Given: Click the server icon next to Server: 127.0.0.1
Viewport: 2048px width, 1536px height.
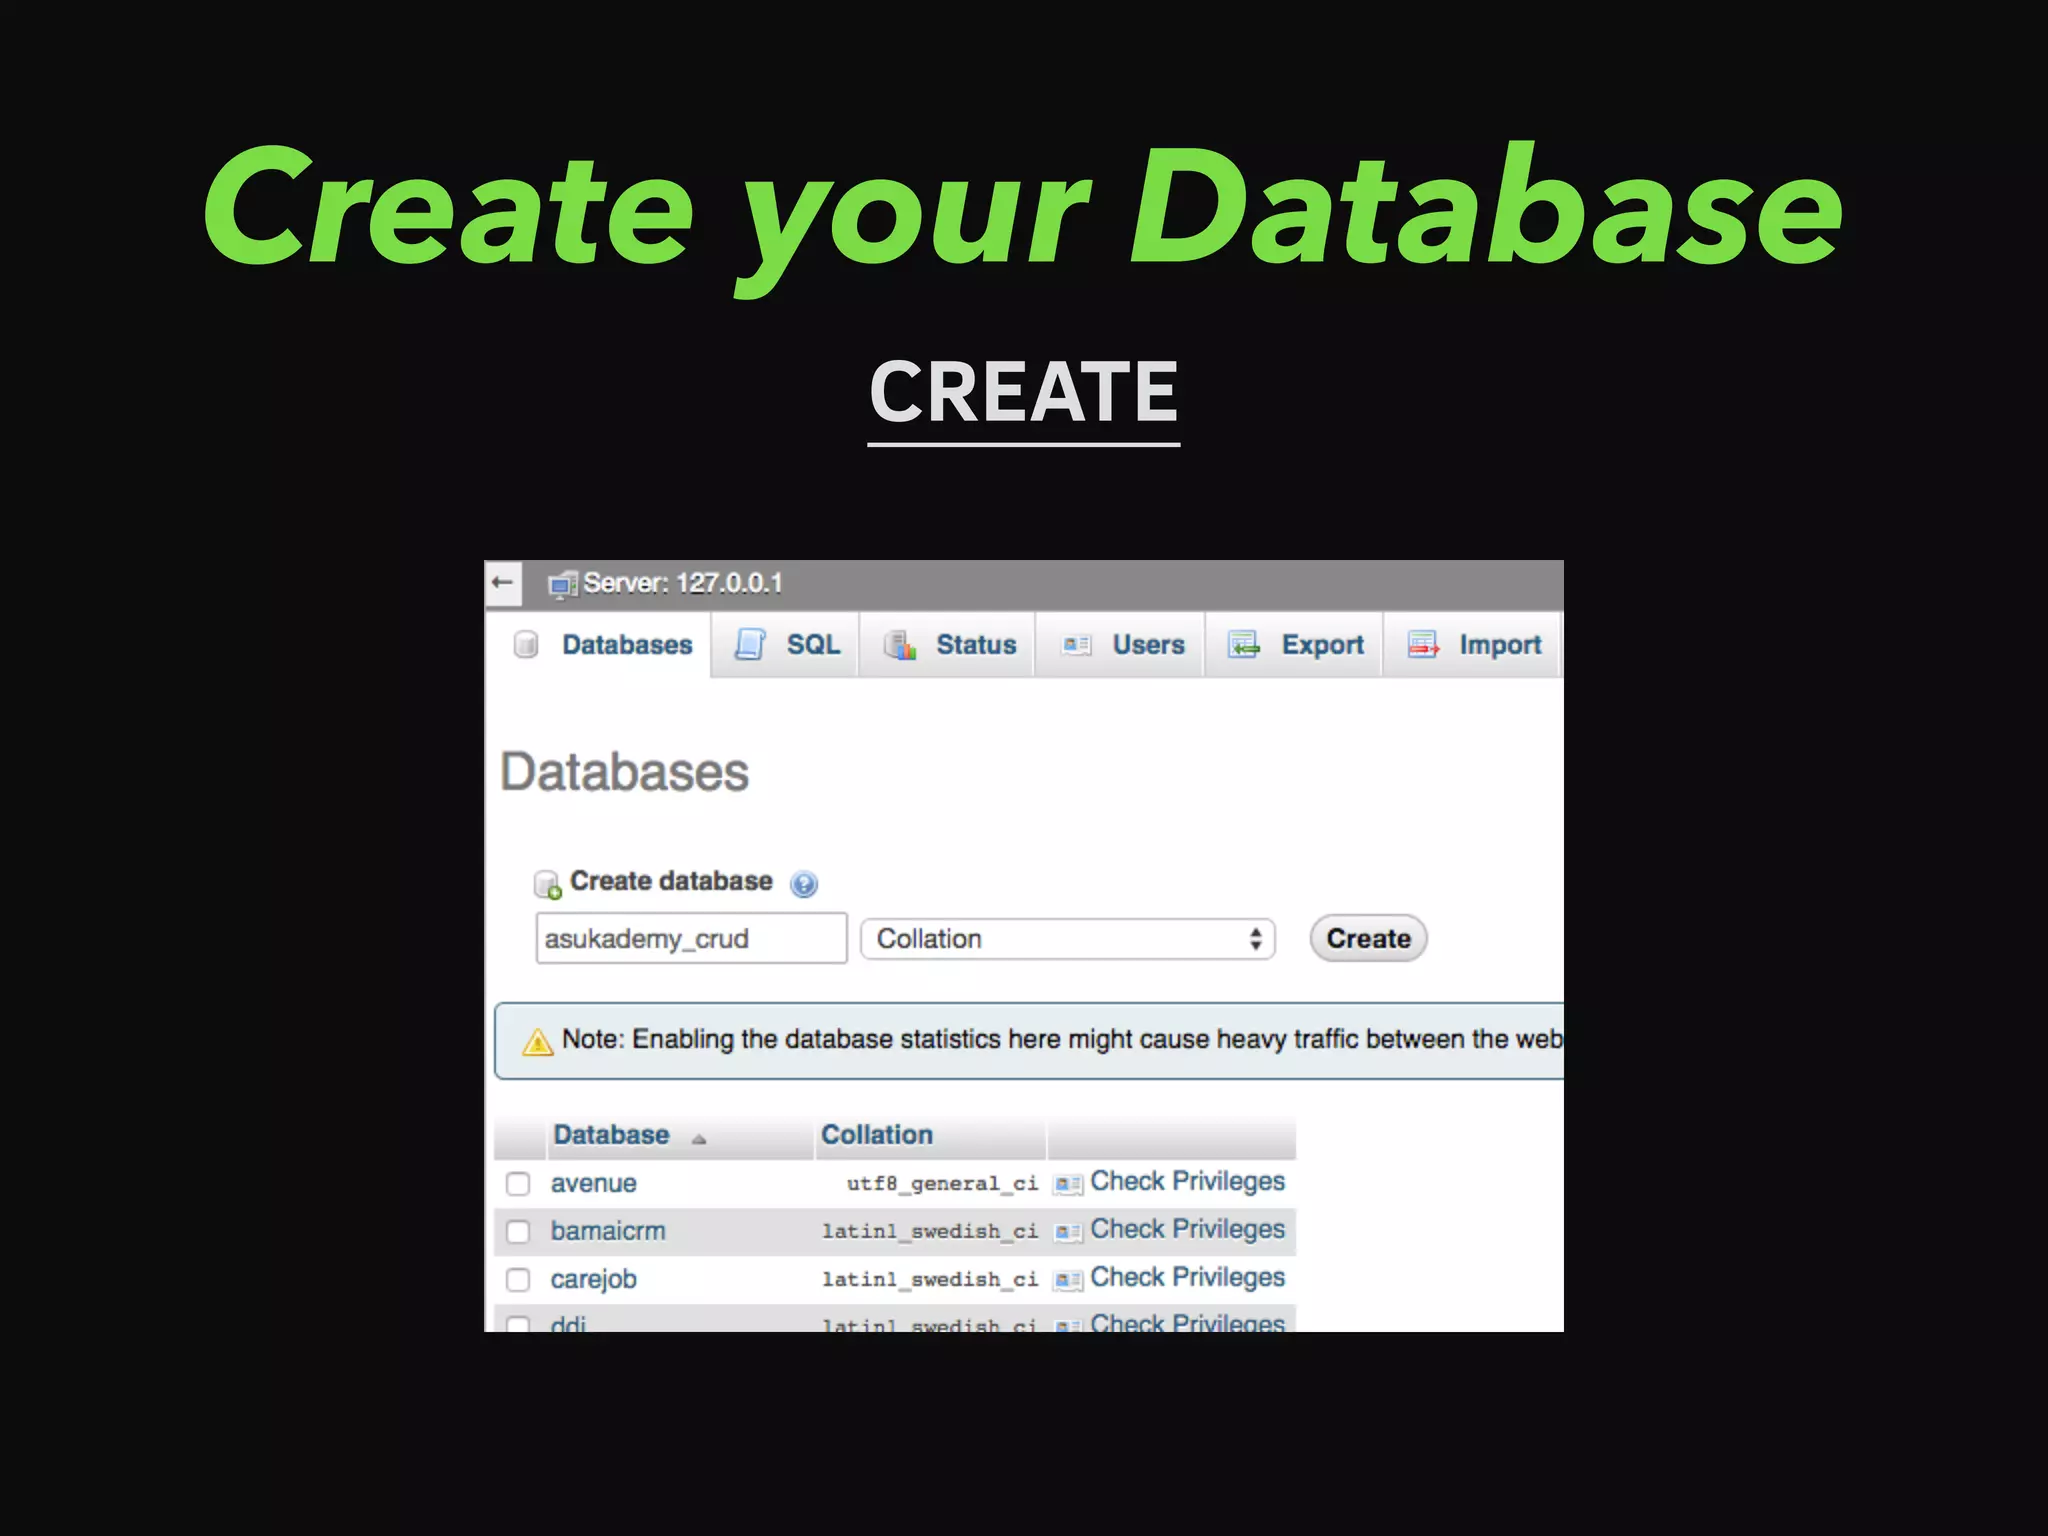Looking at the screenshot, I should [563, 585].
